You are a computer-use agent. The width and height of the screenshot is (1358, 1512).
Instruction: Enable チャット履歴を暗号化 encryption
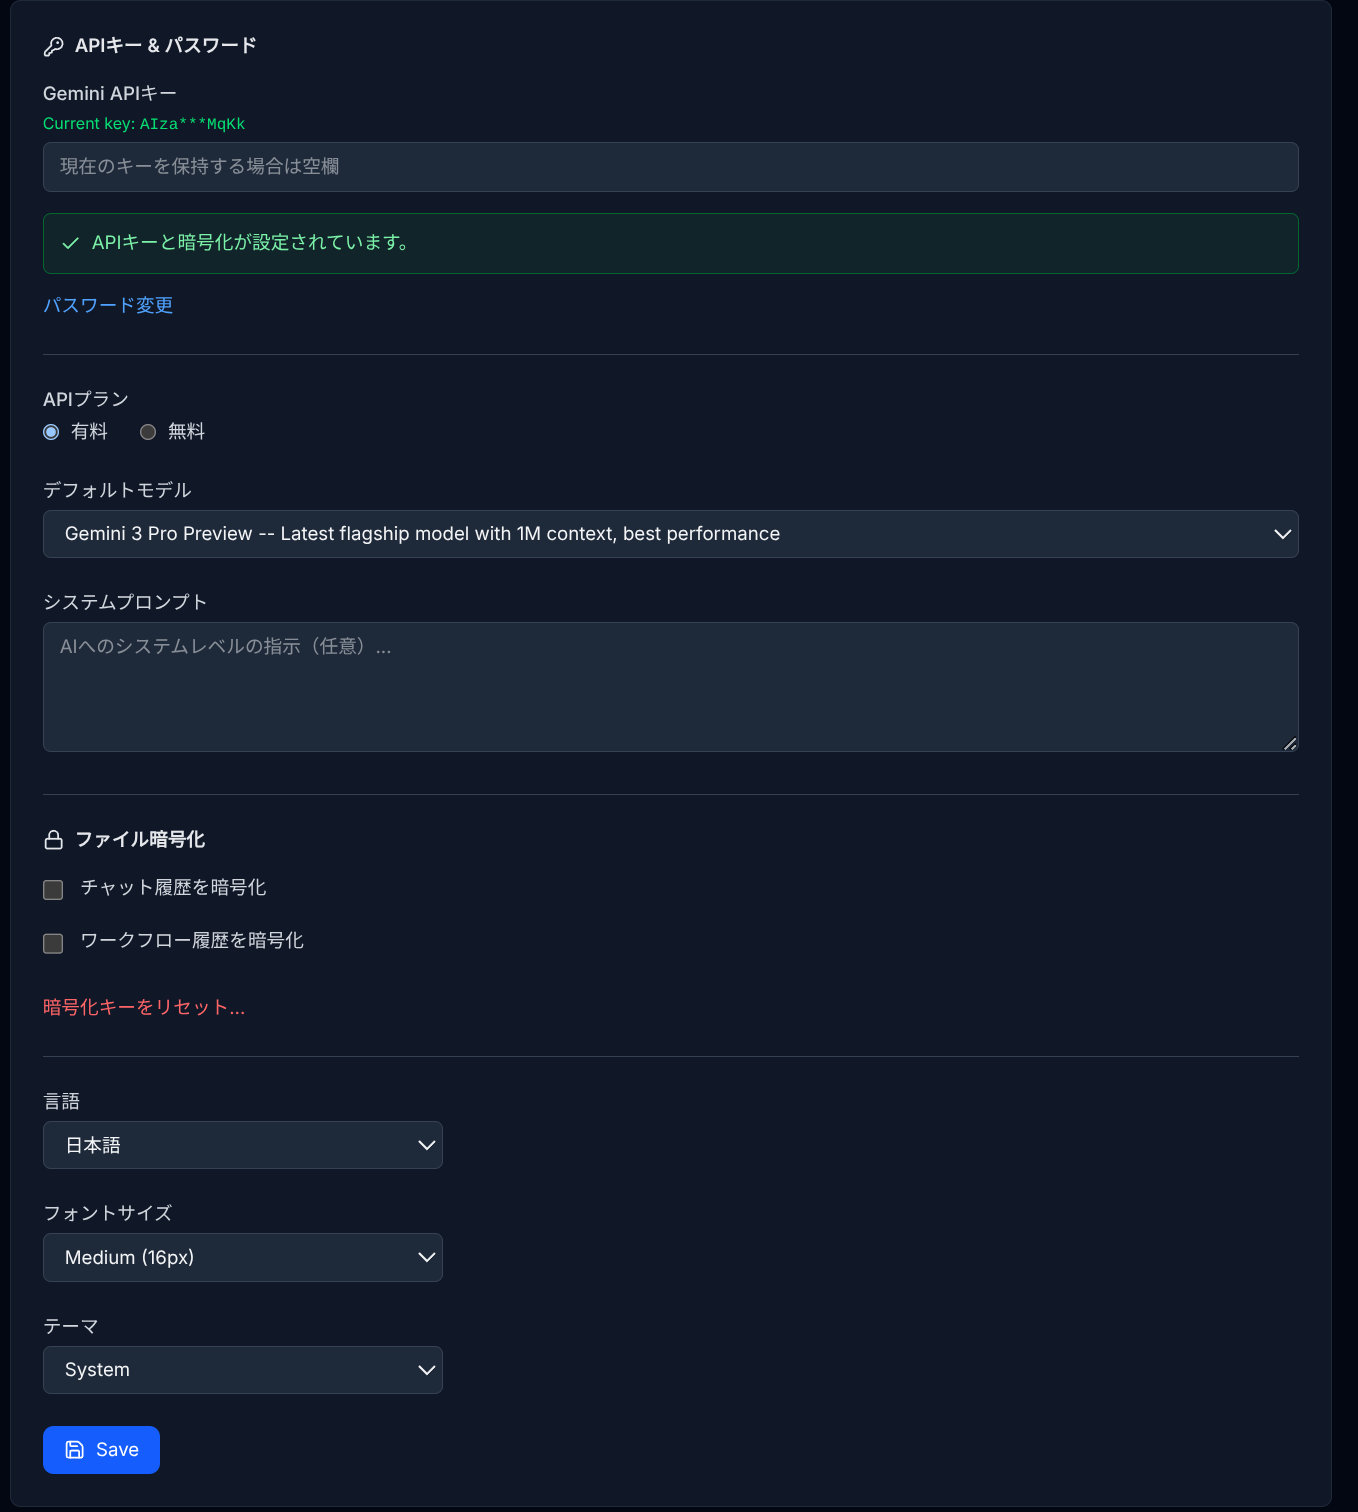53,889
